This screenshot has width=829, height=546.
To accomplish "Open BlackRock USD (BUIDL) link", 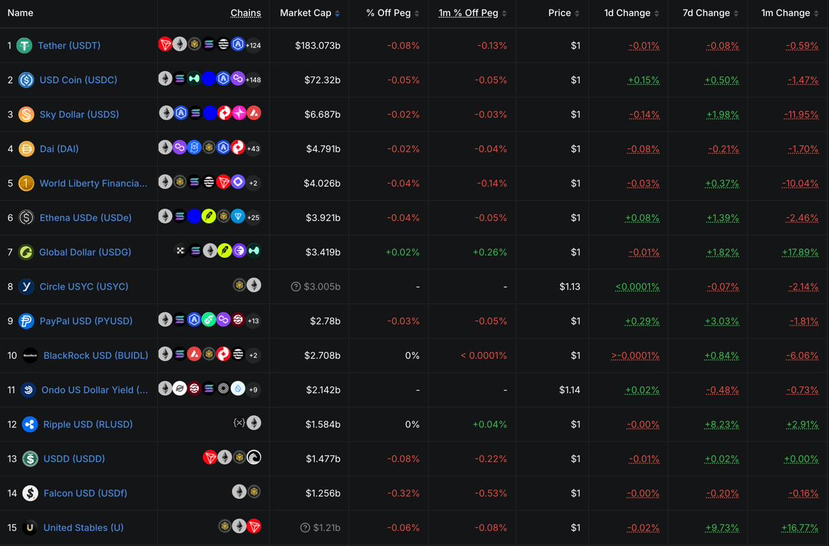I will click(96, 356).
